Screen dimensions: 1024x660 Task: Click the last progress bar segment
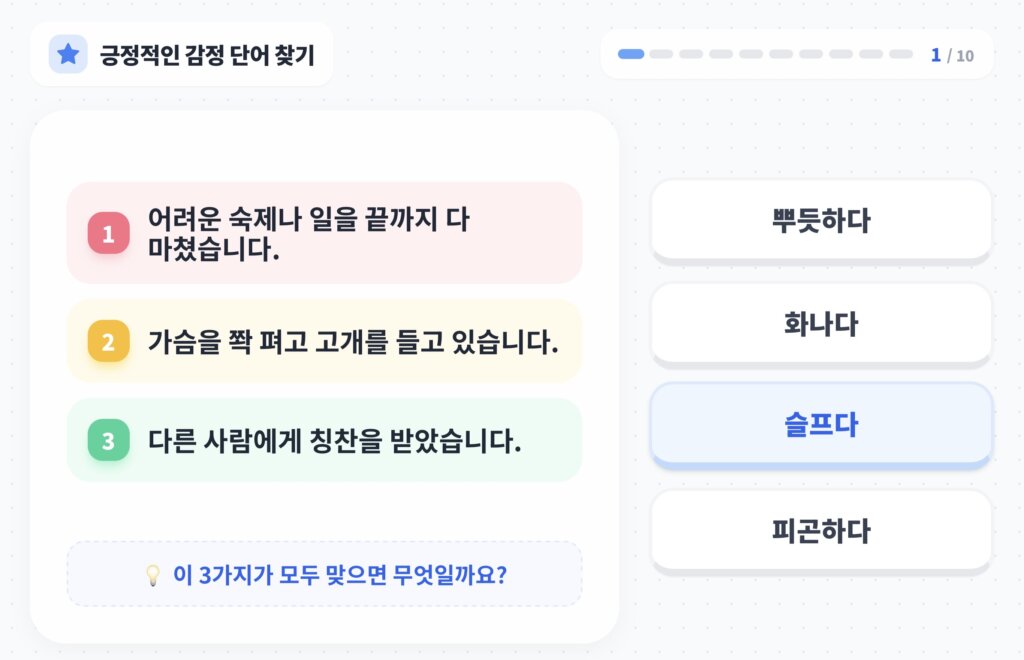pyautogui.click(x=901, y=54)
